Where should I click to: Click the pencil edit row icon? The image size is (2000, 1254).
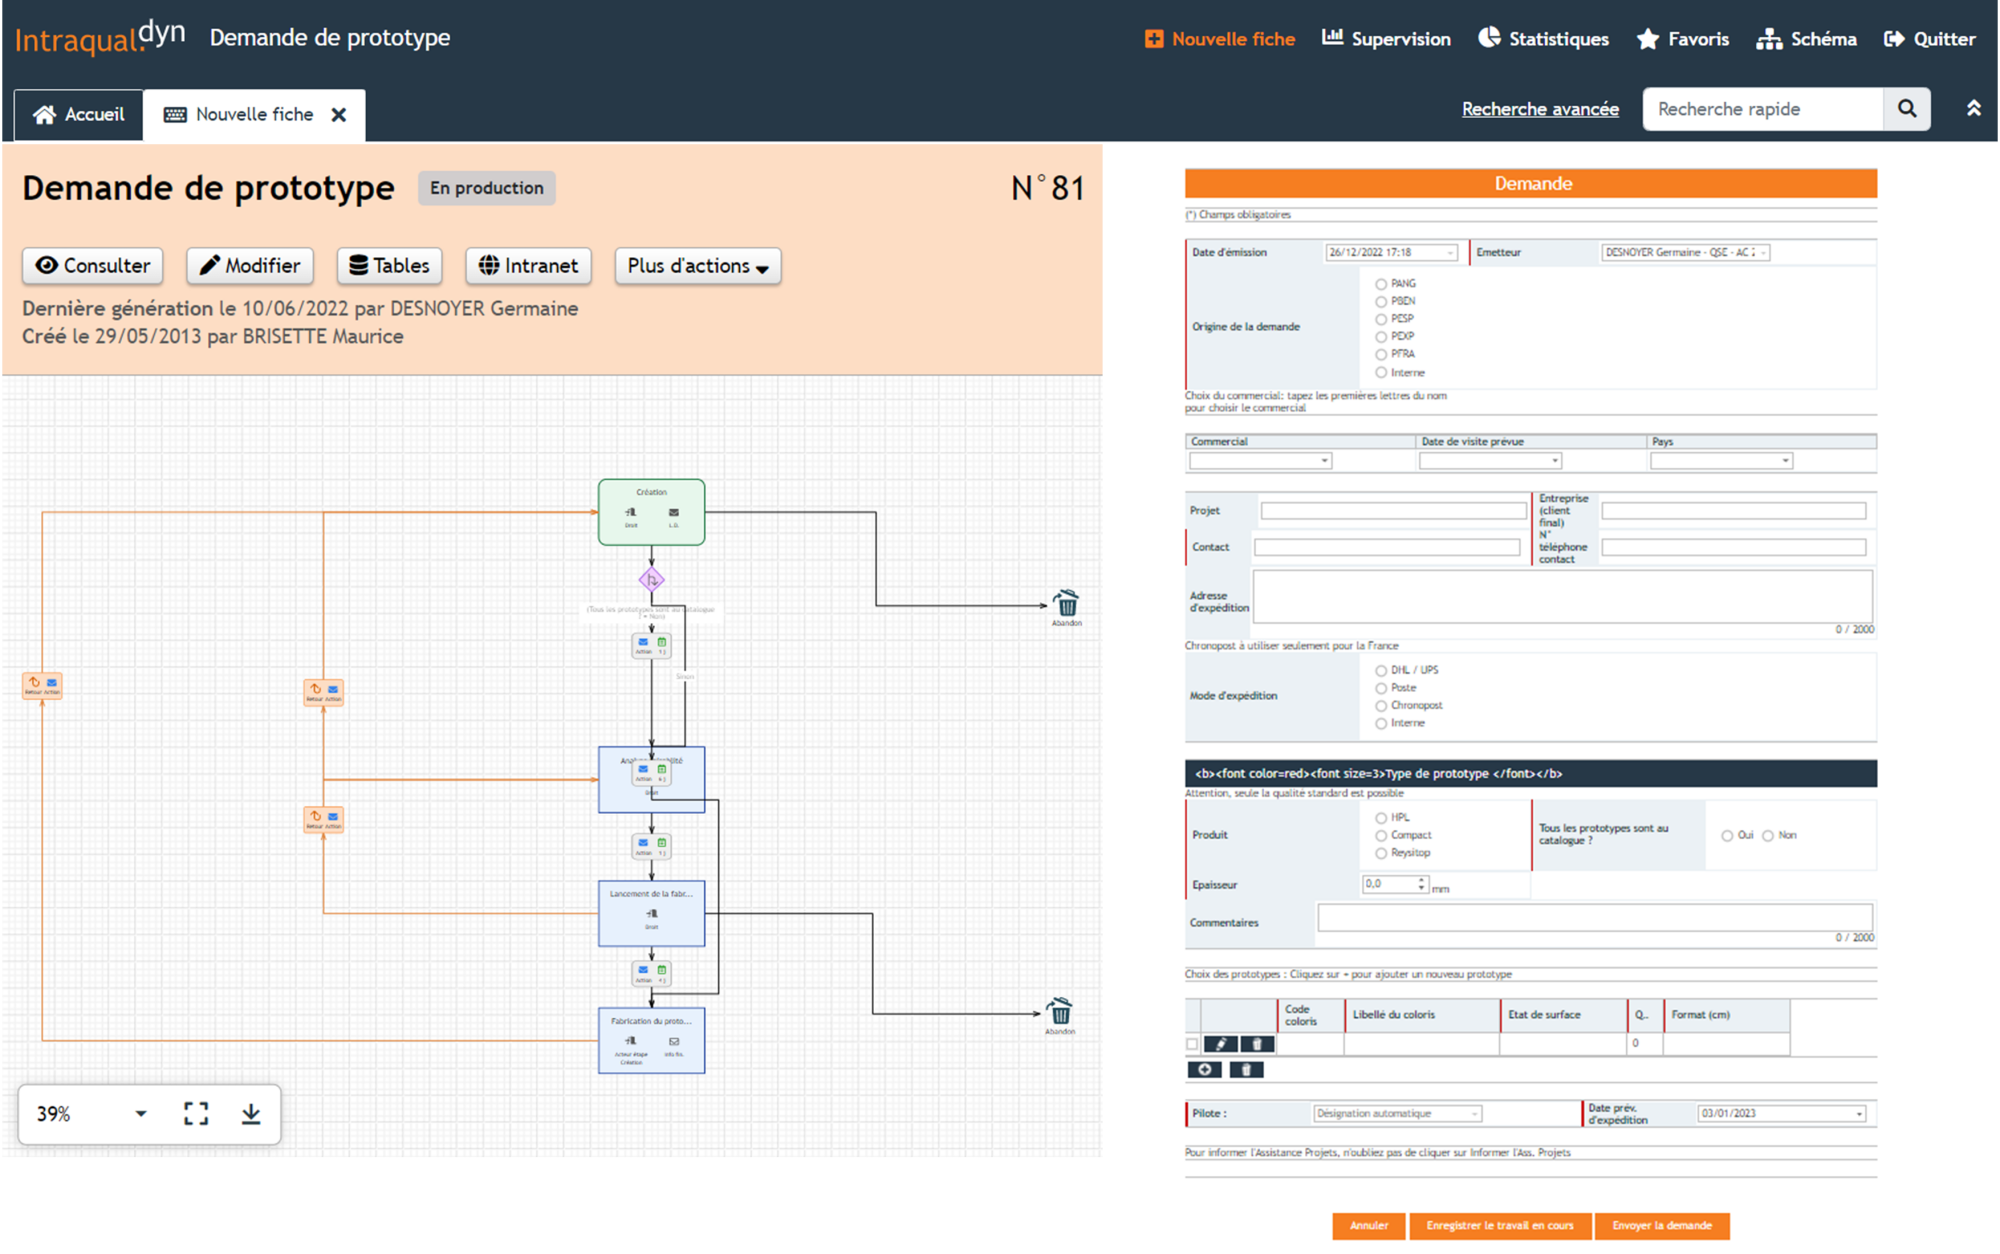(x=1221, y=1044)
